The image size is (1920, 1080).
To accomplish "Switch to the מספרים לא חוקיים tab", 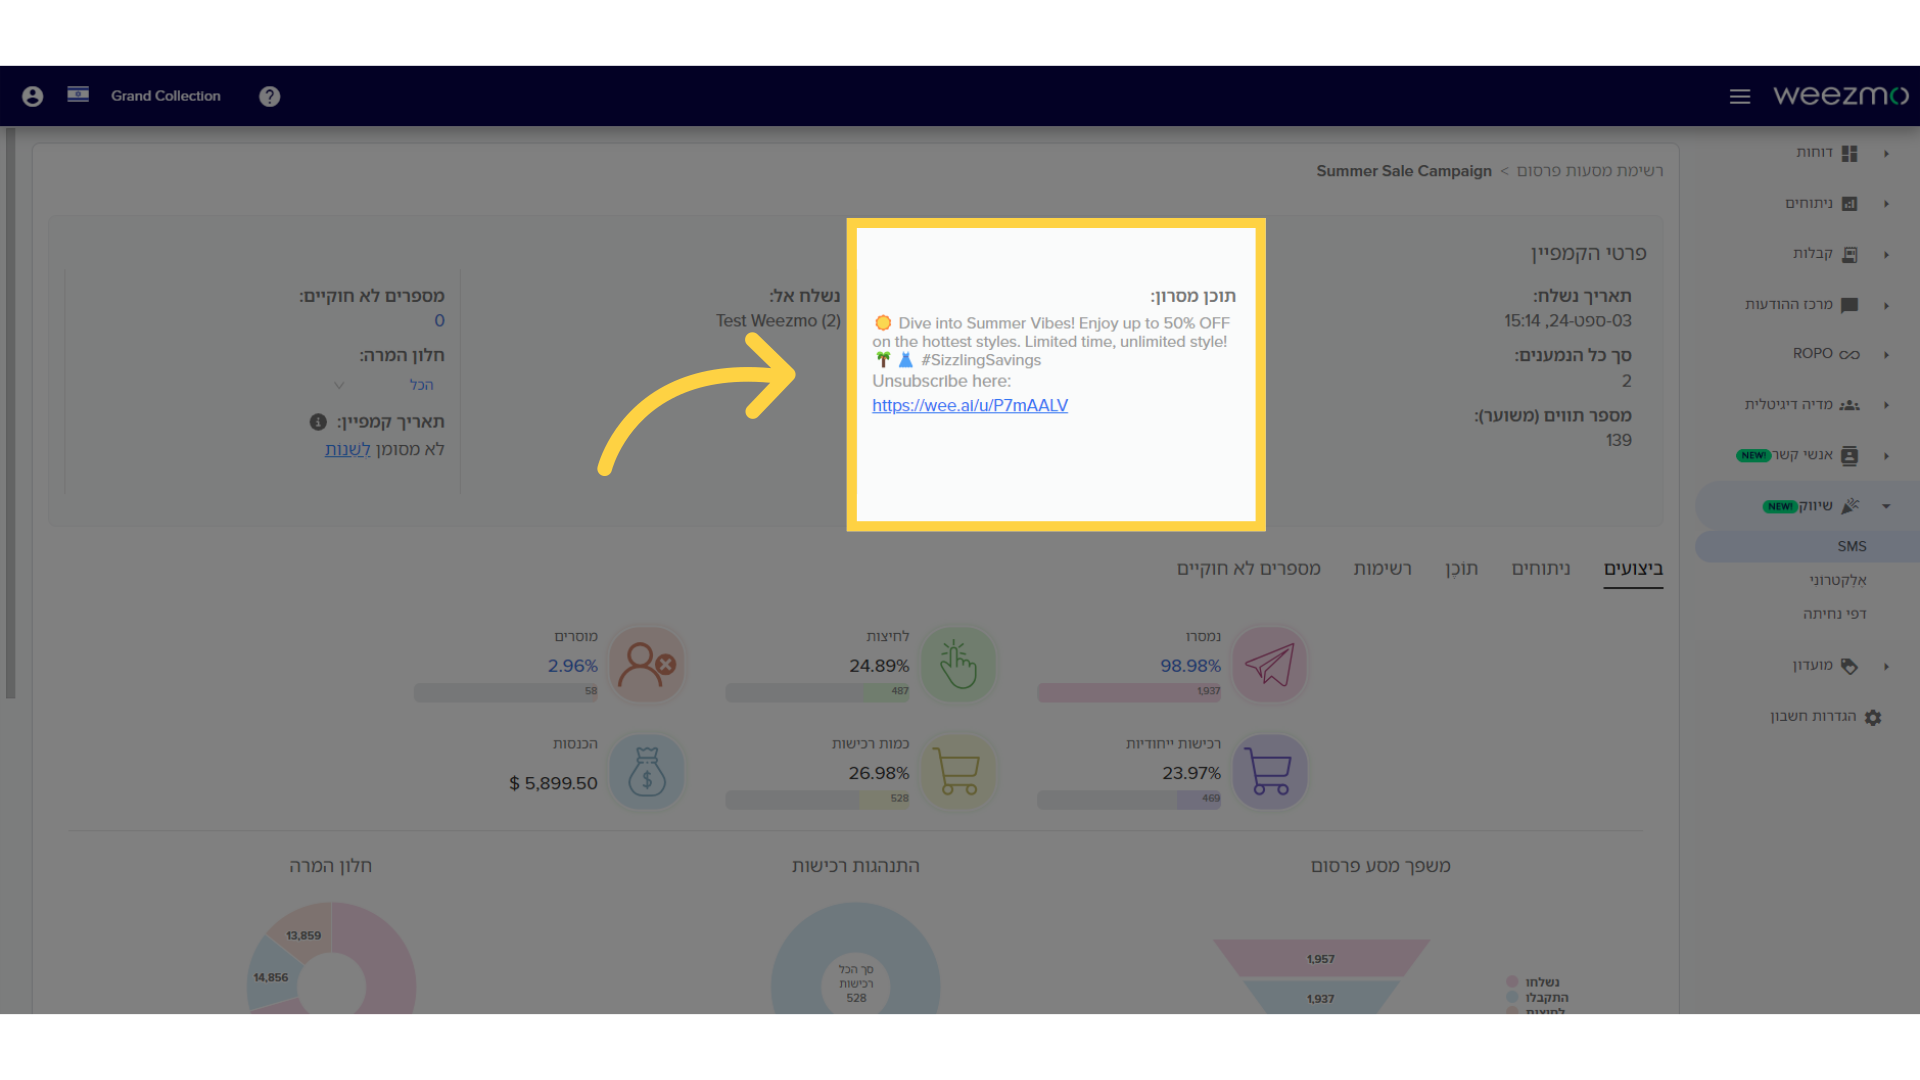I will point(1249,569).
